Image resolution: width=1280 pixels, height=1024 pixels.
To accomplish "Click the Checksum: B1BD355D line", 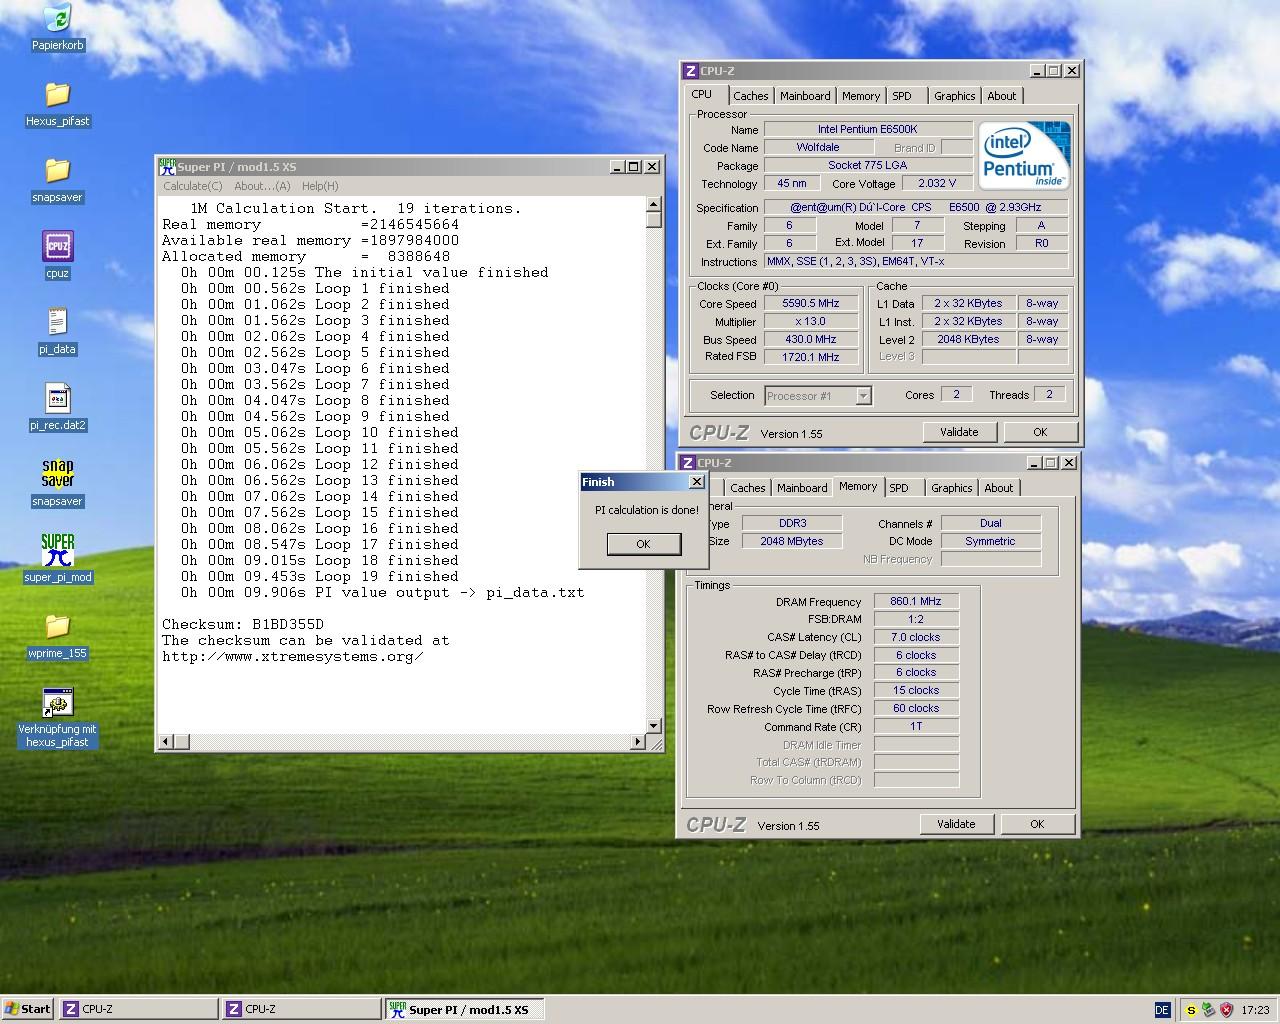I will pos(243,624).
